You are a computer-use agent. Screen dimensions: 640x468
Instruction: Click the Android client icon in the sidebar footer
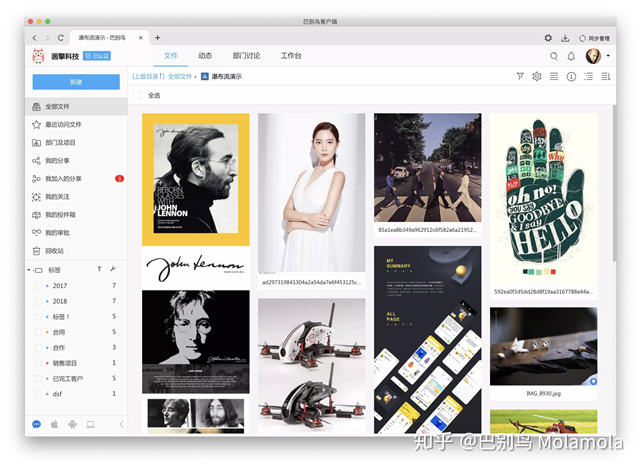[72, 424]
